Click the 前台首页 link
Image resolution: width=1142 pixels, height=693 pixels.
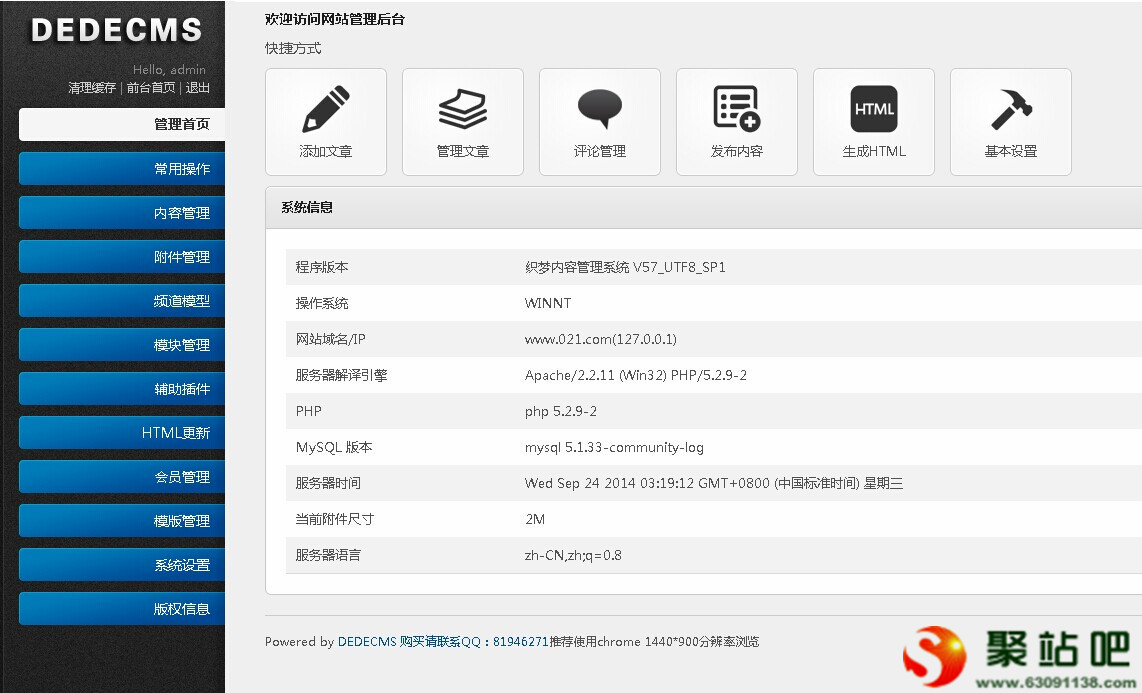[151, 87]
